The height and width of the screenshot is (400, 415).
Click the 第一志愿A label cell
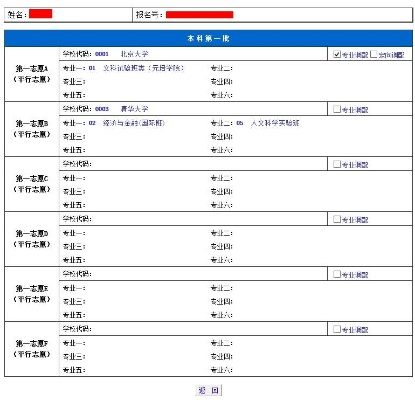coord(32,74)
